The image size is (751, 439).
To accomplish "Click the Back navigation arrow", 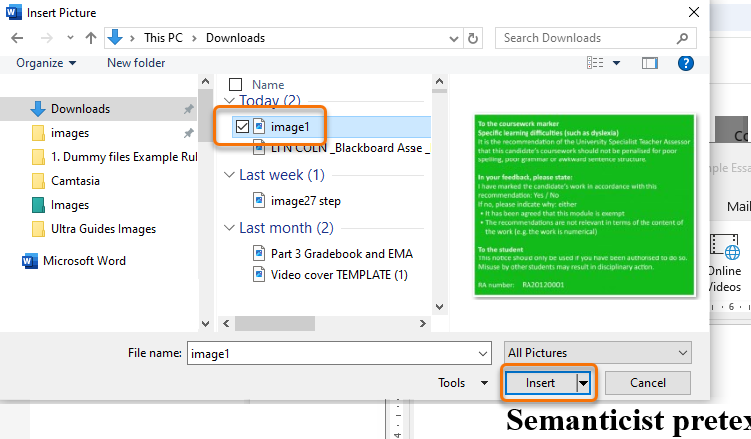I will (x=18, y=38).
